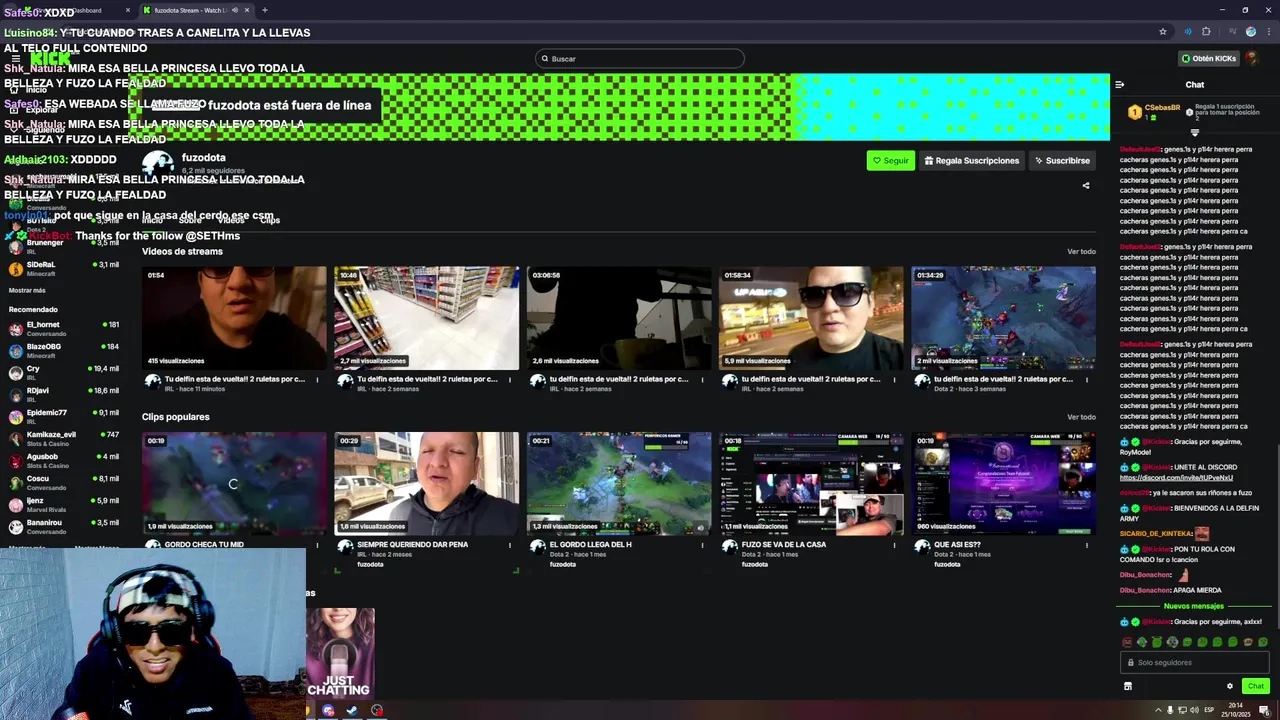Click the microphone icon in system tray
This screenshot has height=720, width=1280.
pos(1171,711)
